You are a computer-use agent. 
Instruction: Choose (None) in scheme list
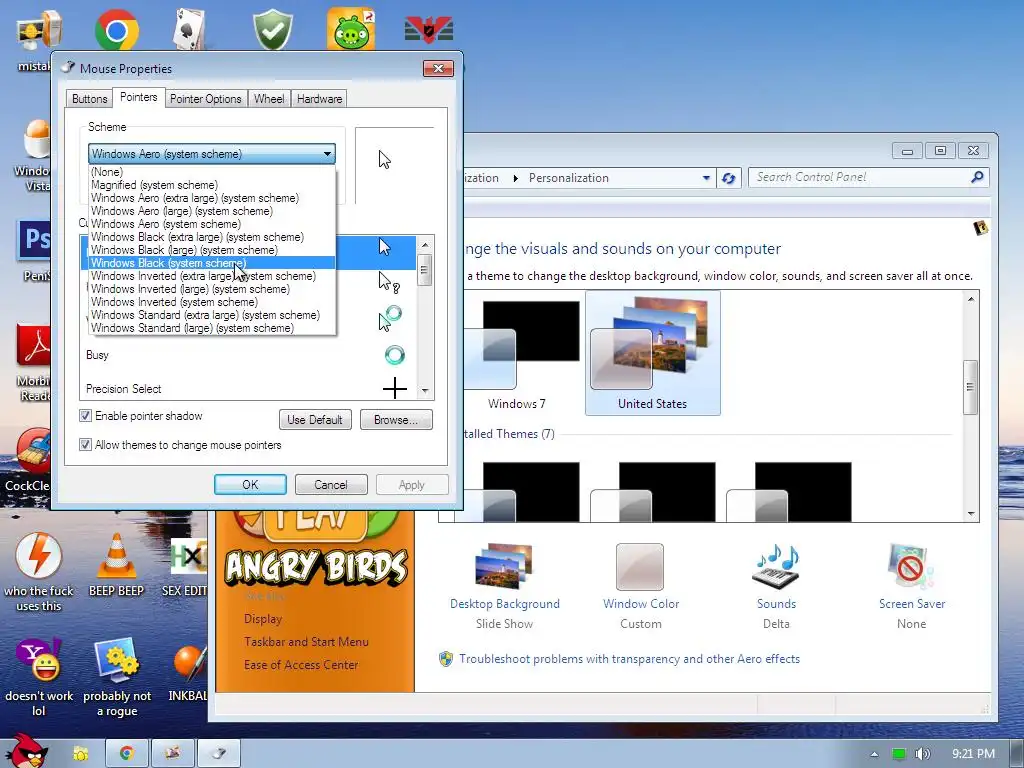[212, 172]
